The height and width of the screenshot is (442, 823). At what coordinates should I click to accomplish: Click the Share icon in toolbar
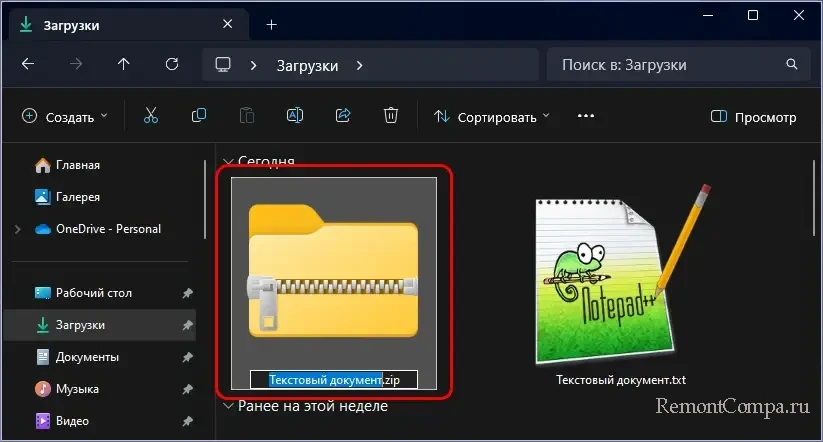click(x=343, y=116)
